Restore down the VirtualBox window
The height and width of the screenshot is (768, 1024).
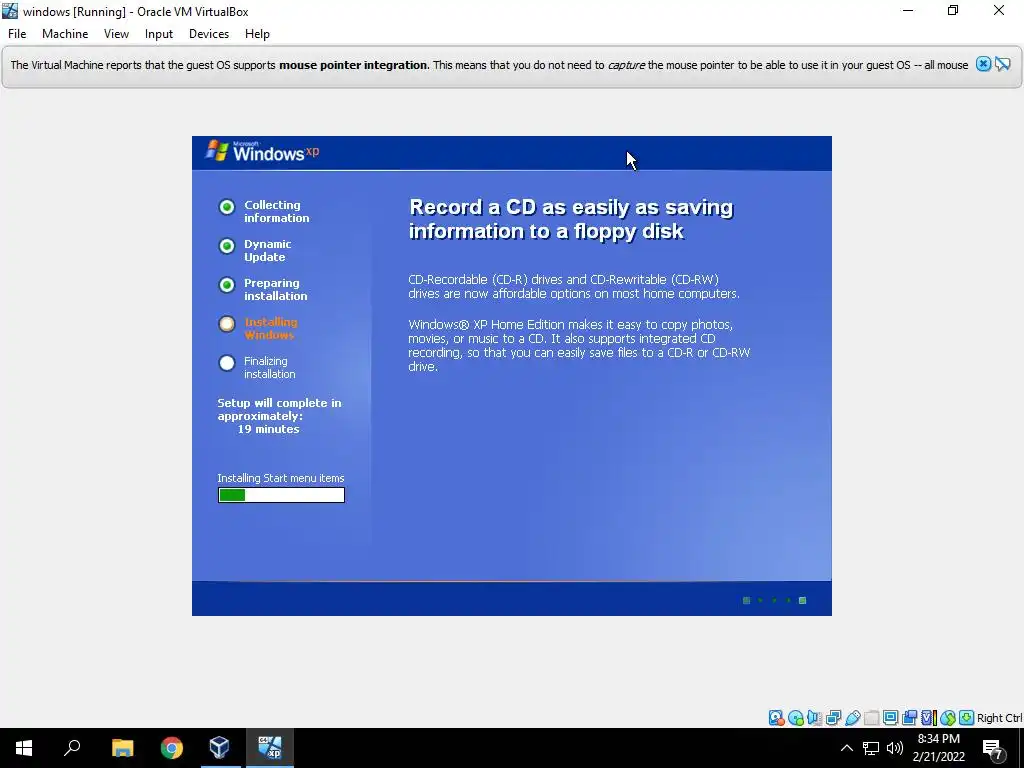[953, 11]
